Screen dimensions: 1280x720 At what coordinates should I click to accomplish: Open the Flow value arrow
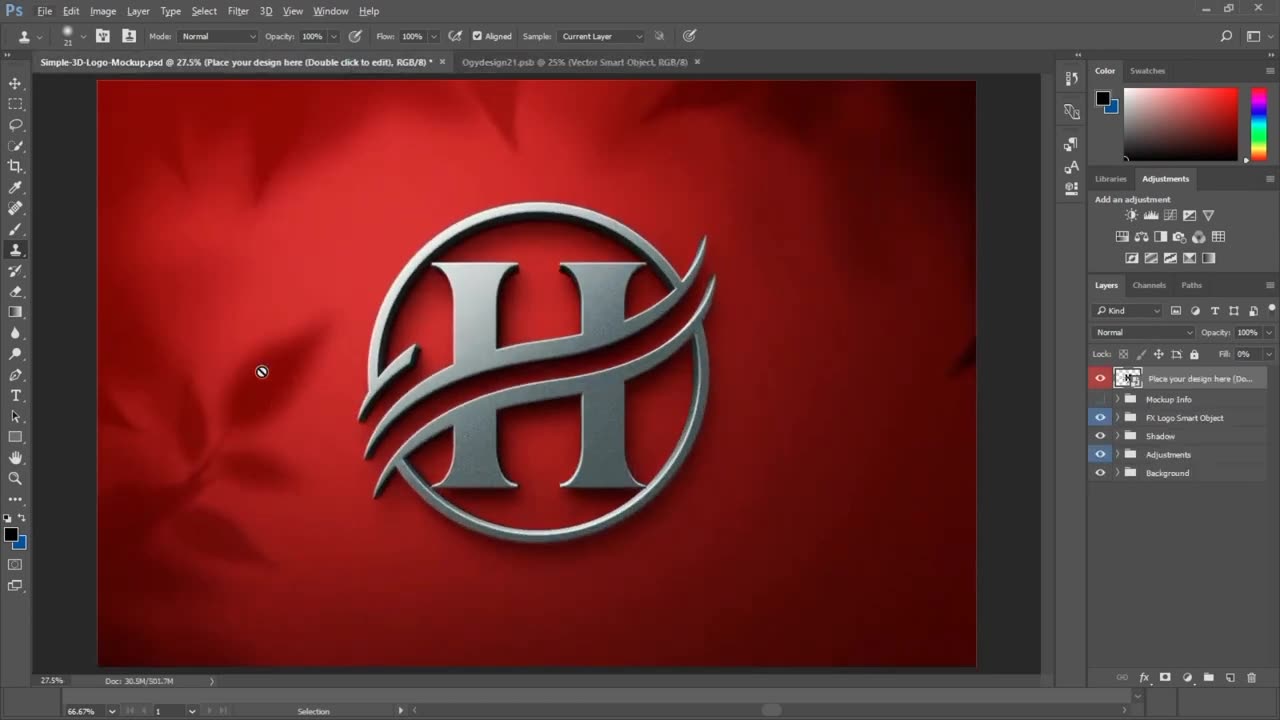click(433, 36)
